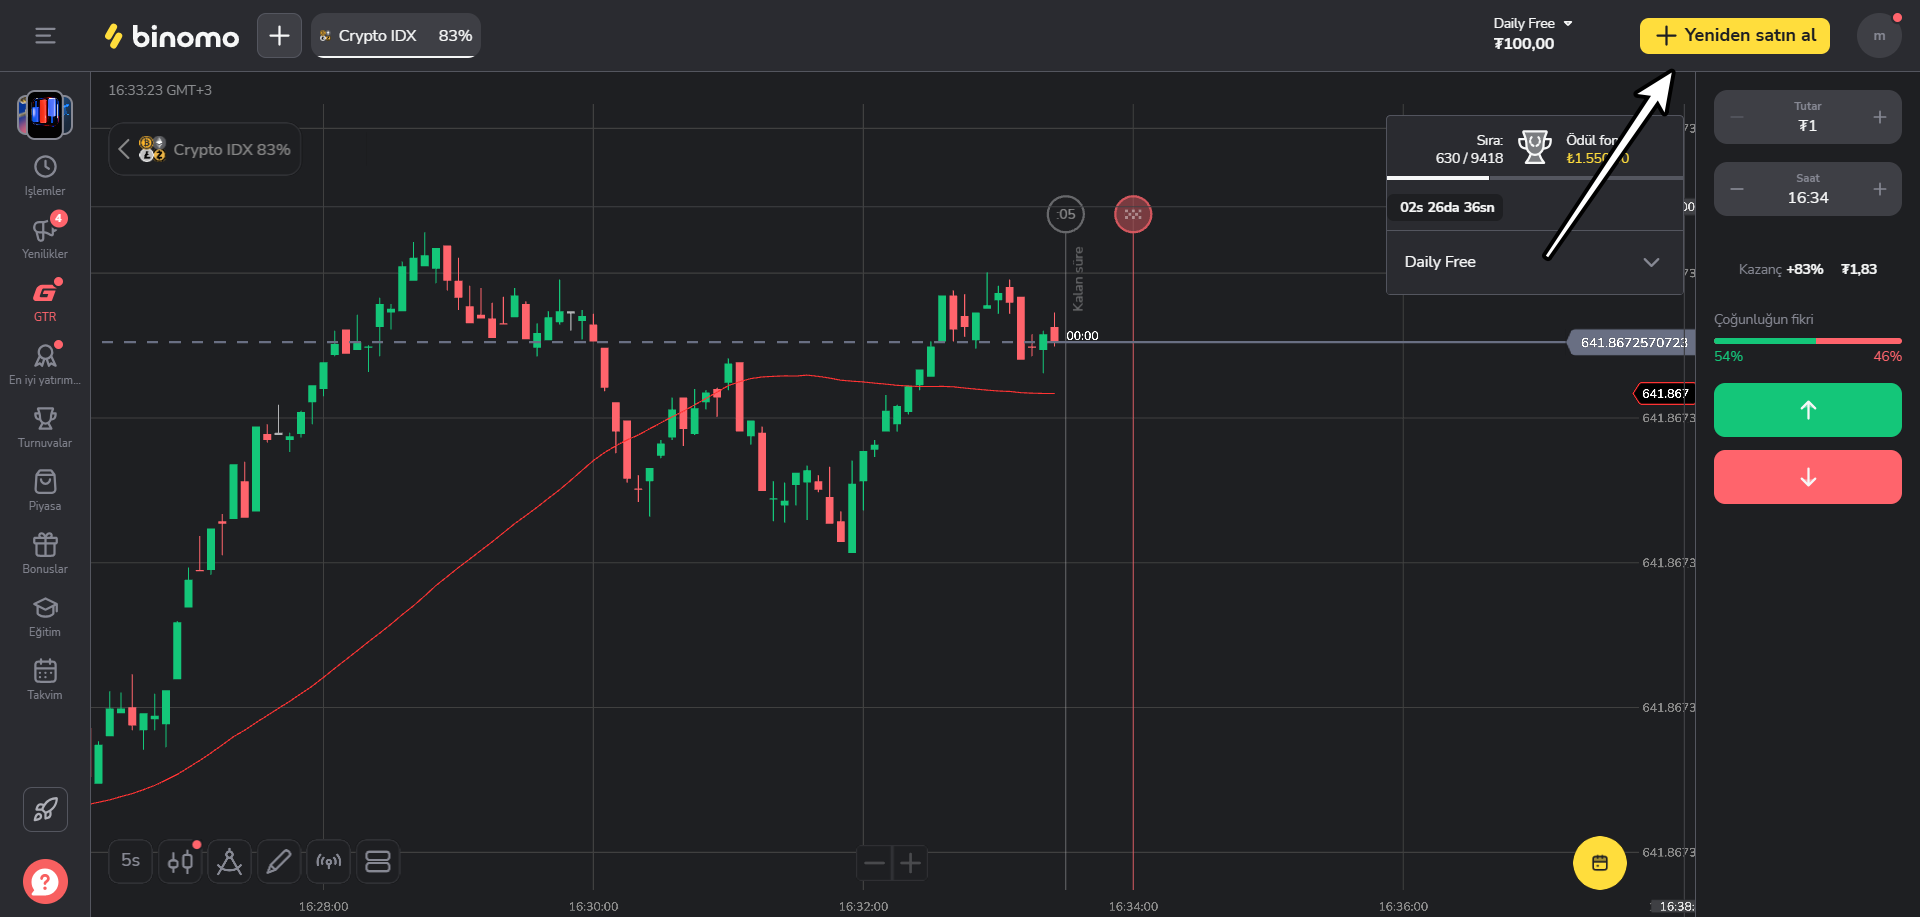Decrease the Saat time with minus
Screen dimensions: 1920x917
click(x=1737, y=189)
